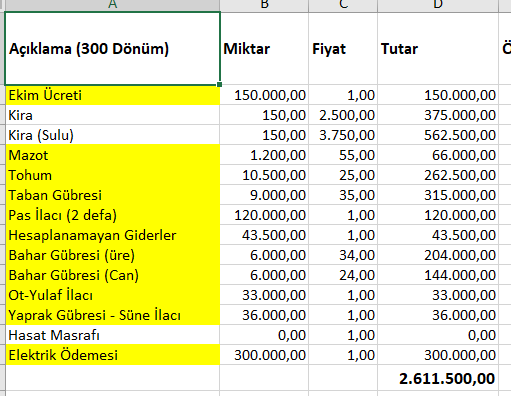The height and width of the screenshot is (396, 511).
Task: Click Kira (Sulu) amount 562.500,00
Action: 438,135
